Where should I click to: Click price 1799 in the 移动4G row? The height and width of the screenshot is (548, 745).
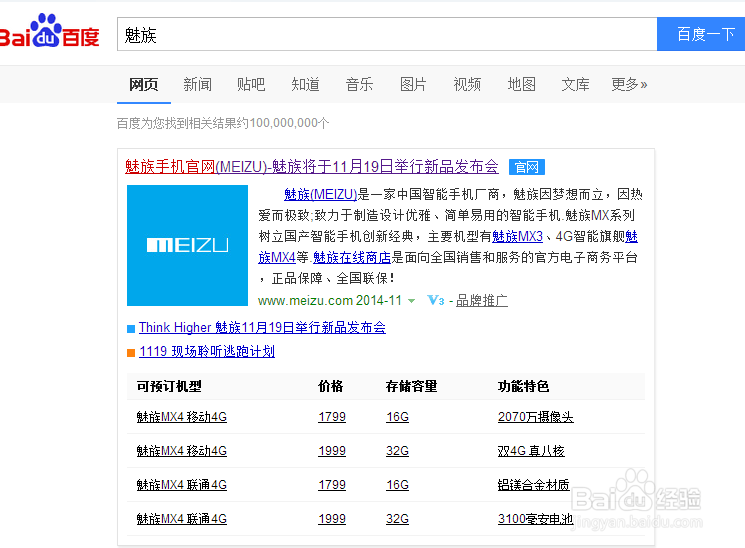tap(332, 417)
